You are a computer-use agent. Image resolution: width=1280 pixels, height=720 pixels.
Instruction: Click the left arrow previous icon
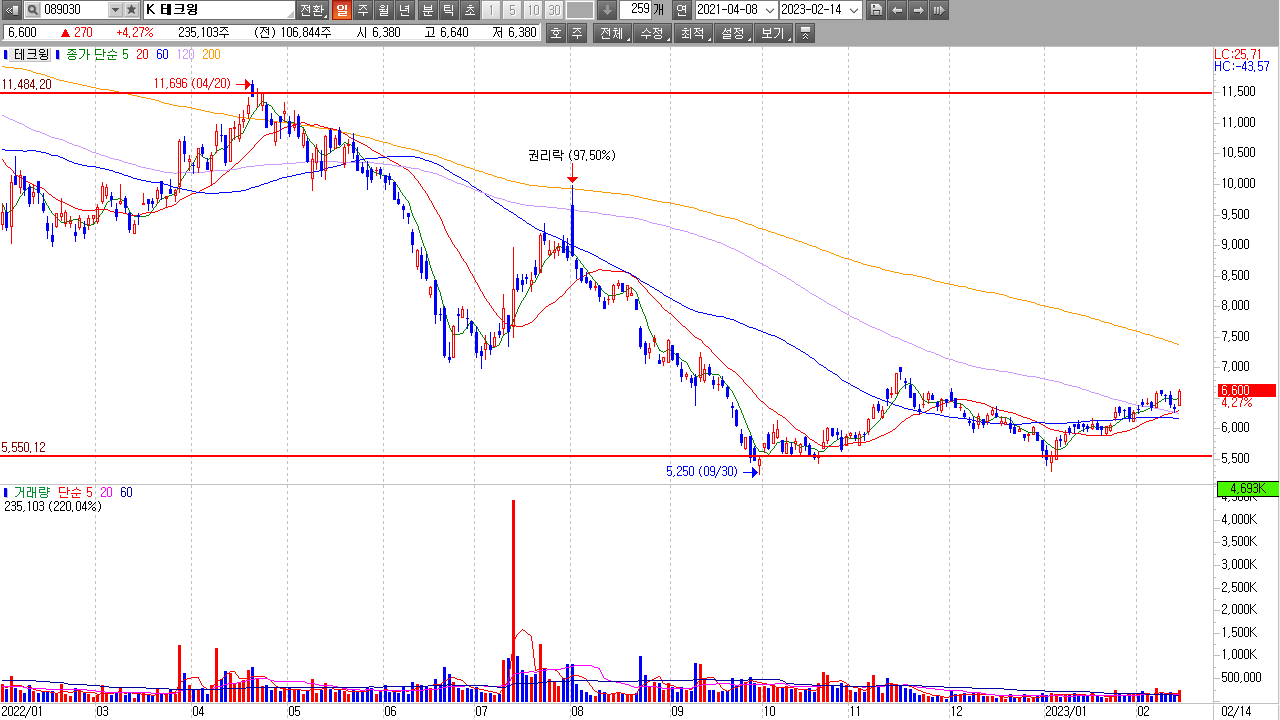tap(897, 10)
